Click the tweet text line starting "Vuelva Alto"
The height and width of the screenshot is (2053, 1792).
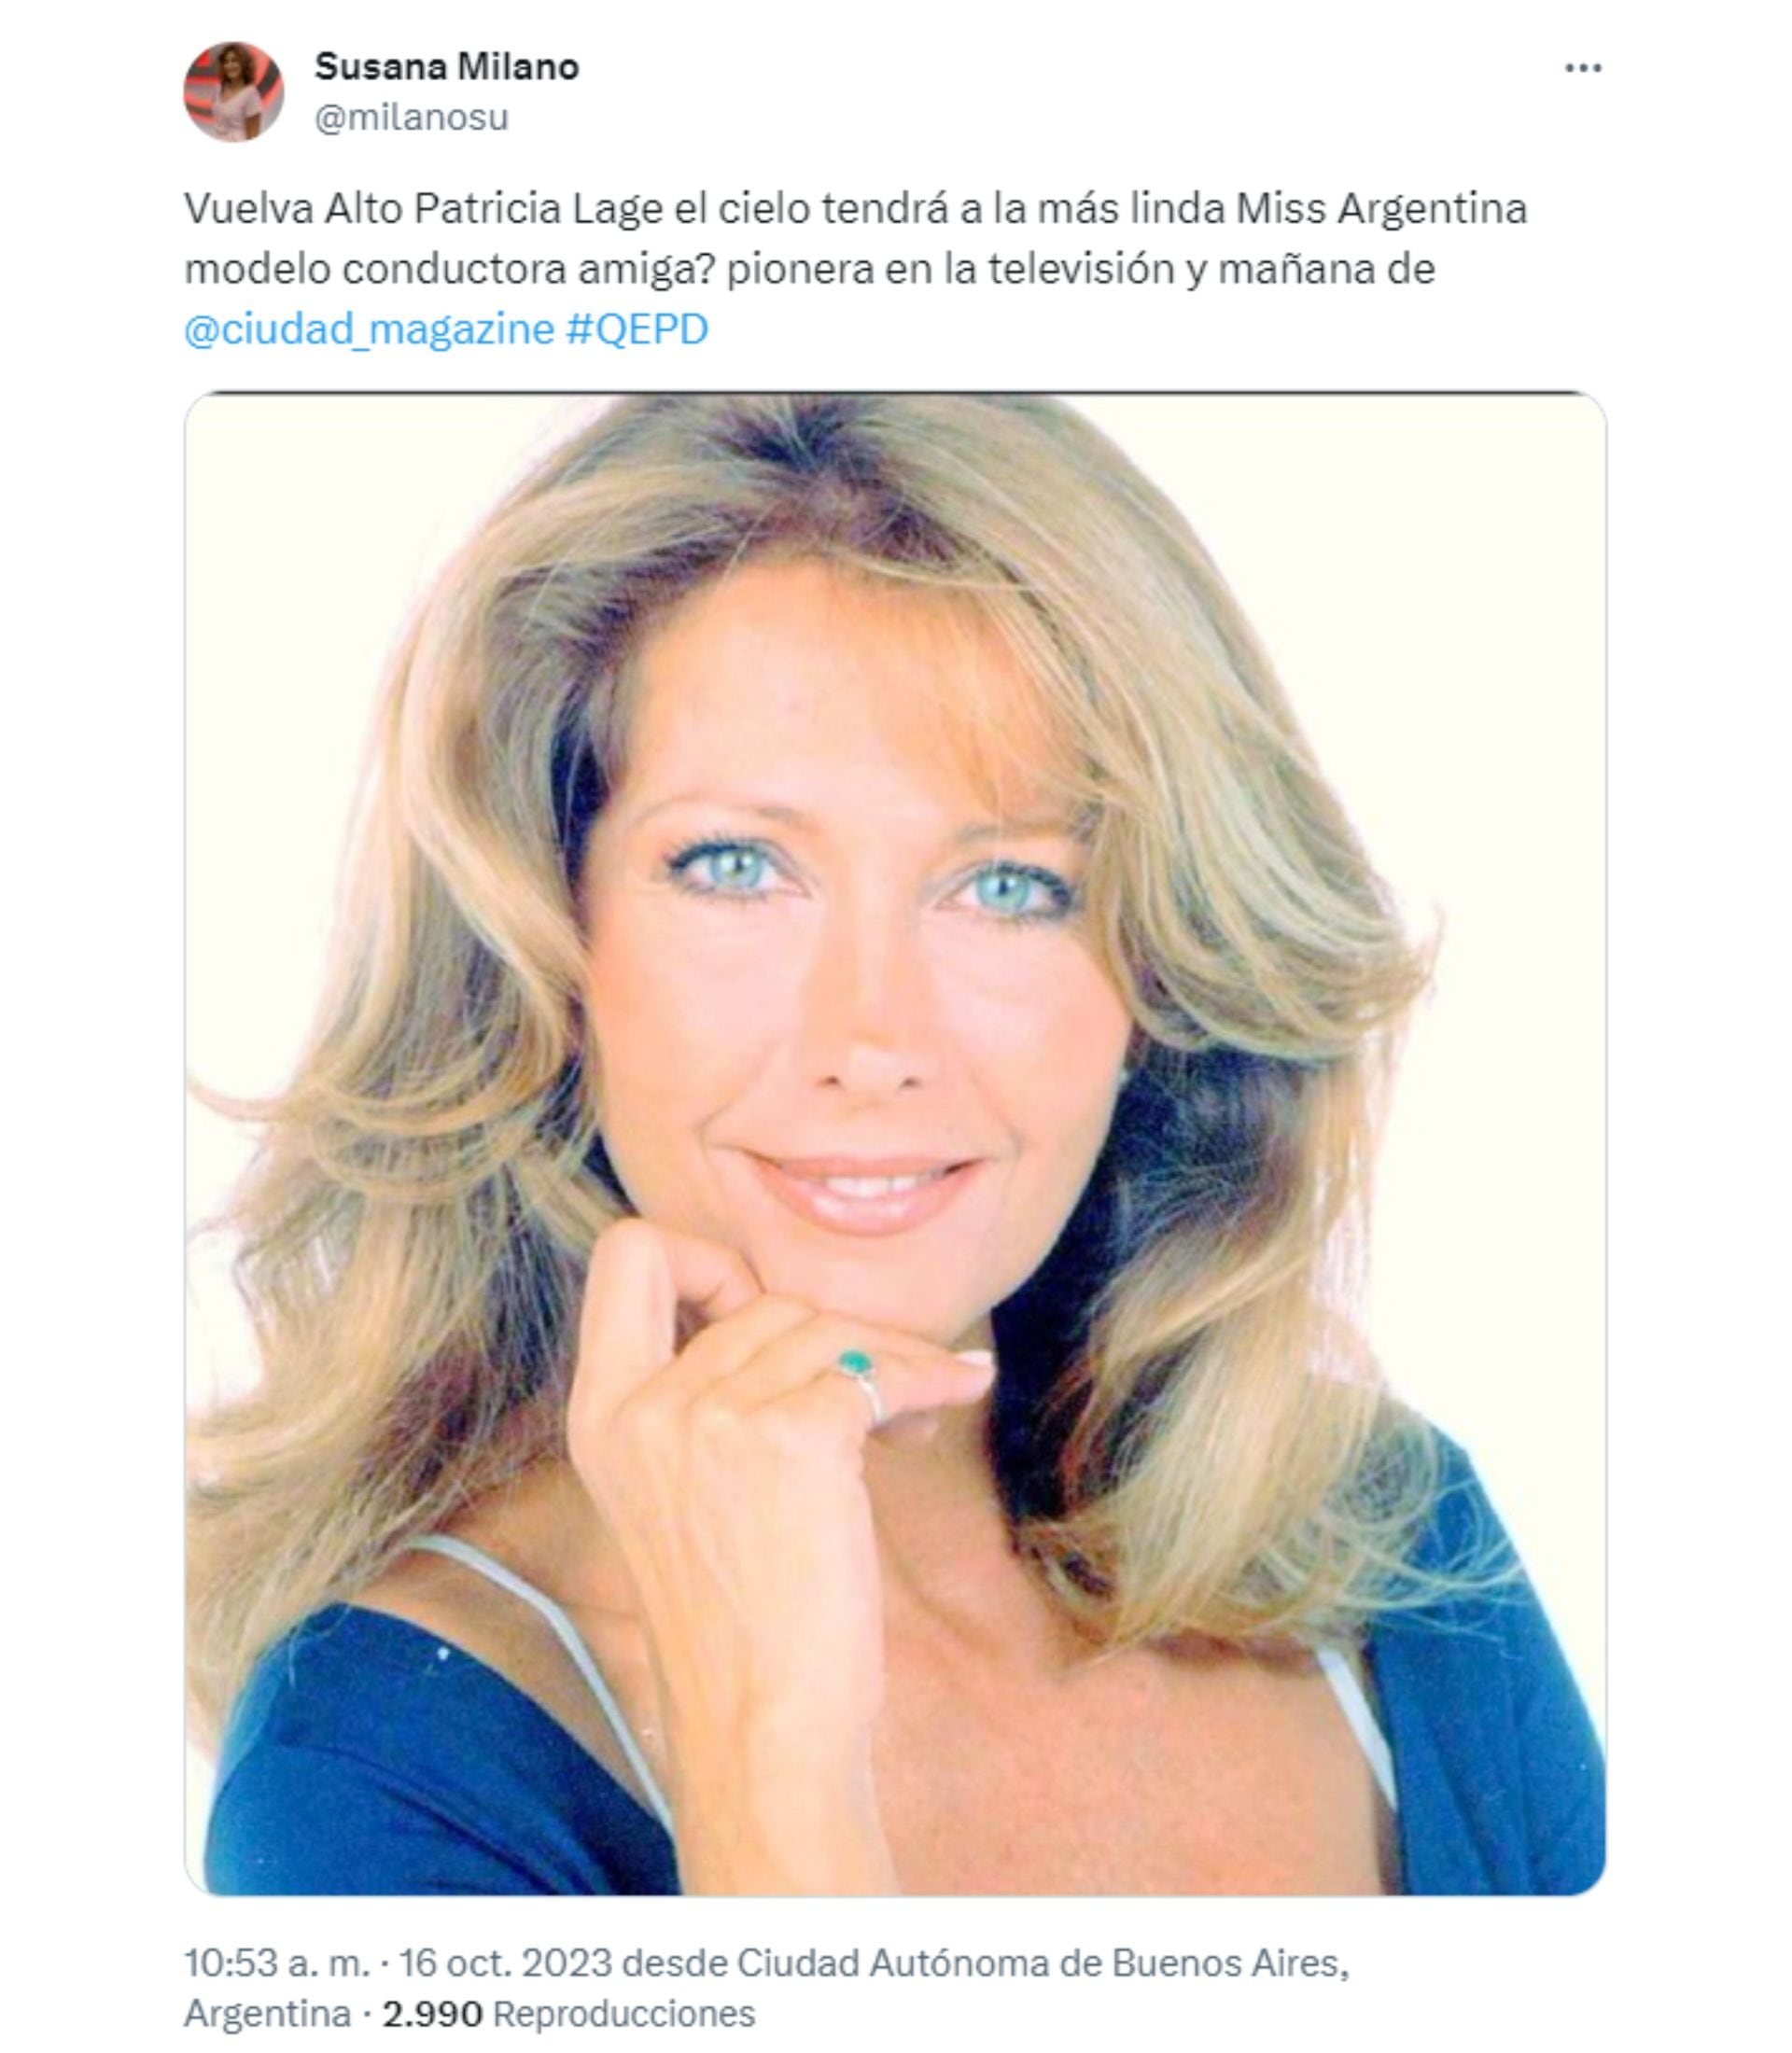pyautogui.click(x=856, y=209)
